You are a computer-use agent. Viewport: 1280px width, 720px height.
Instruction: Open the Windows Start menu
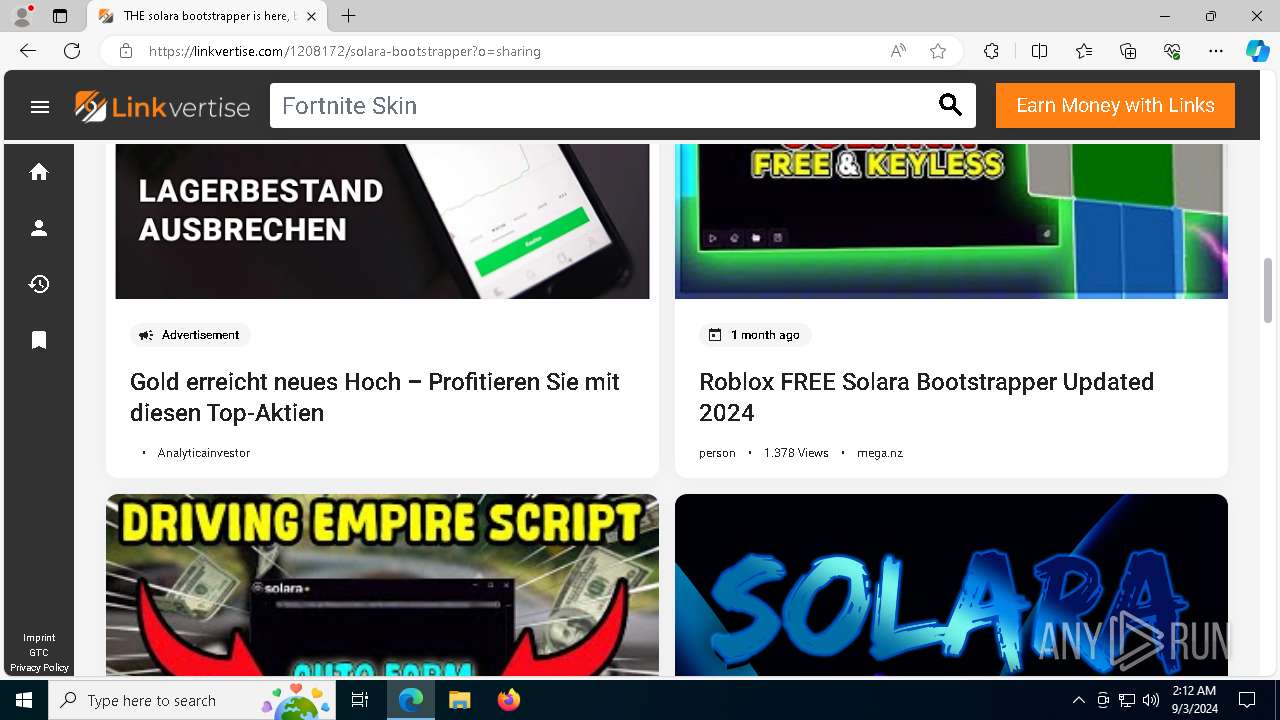pos(24,700)
